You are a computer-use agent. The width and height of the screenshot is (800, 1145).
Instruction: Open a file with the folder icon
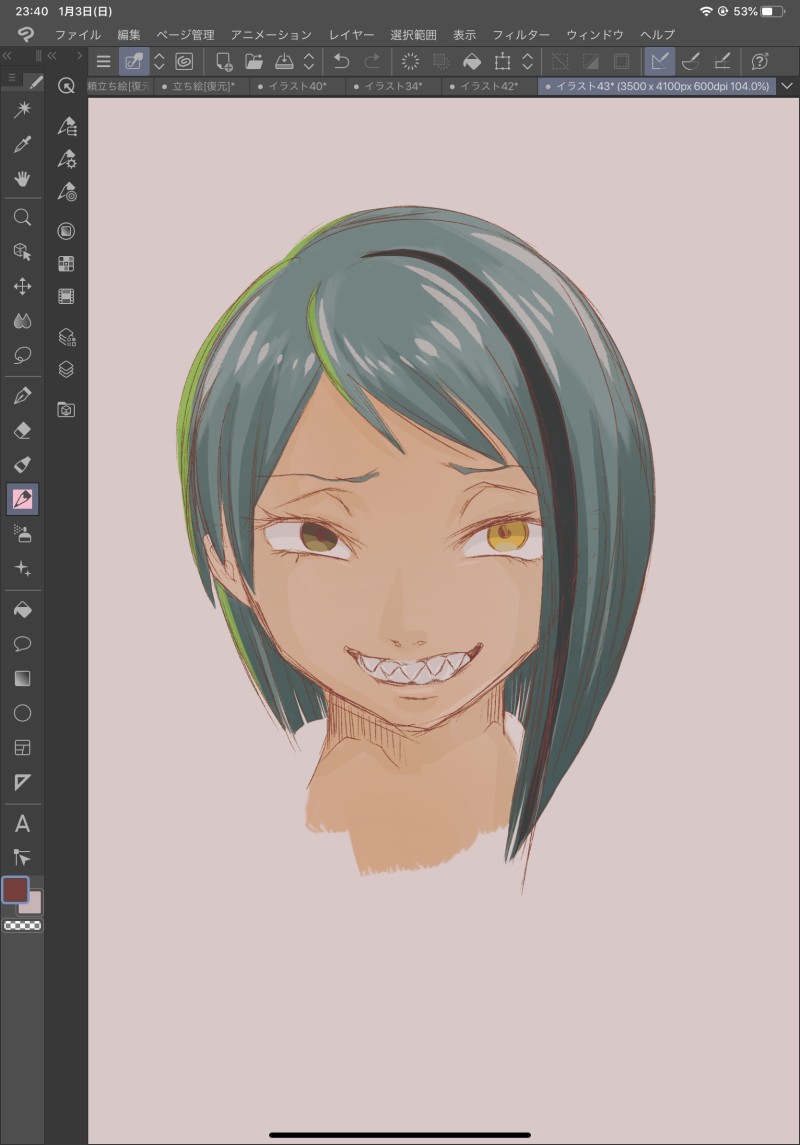pos(254,61)
